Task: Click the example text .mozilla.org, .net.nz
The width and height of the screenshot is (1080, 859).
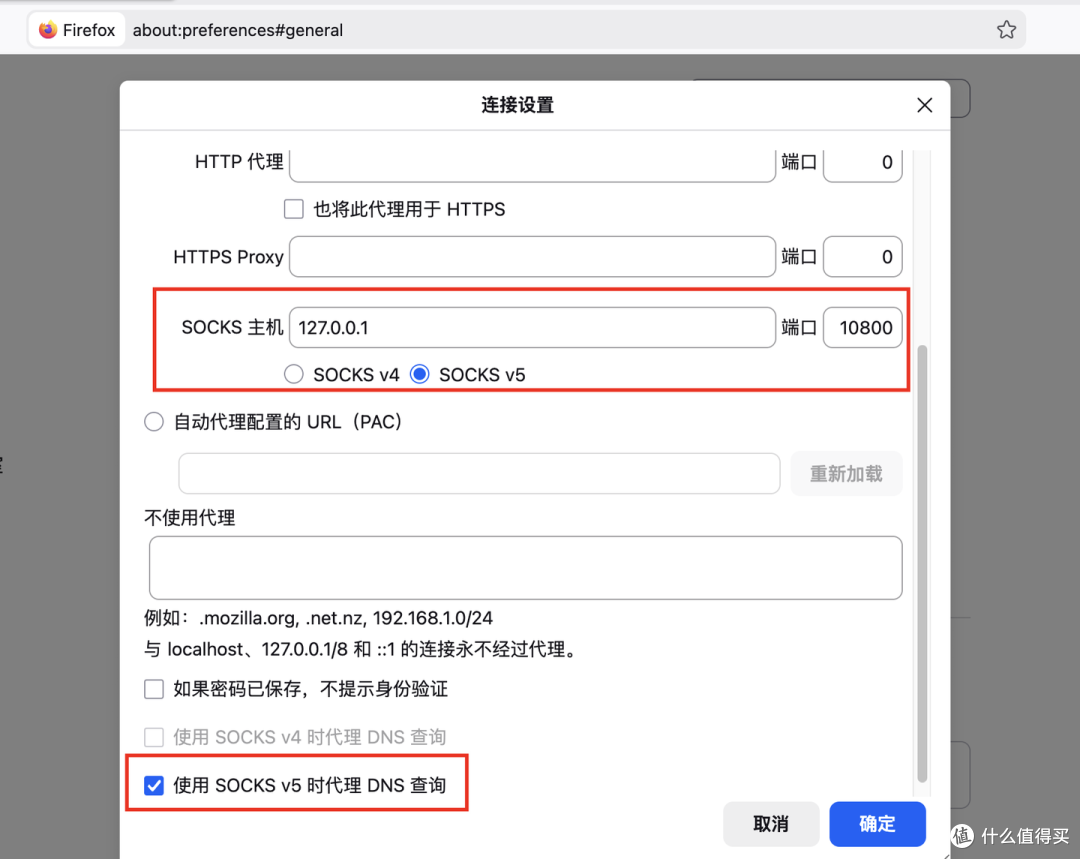Action: click(318, 618)
